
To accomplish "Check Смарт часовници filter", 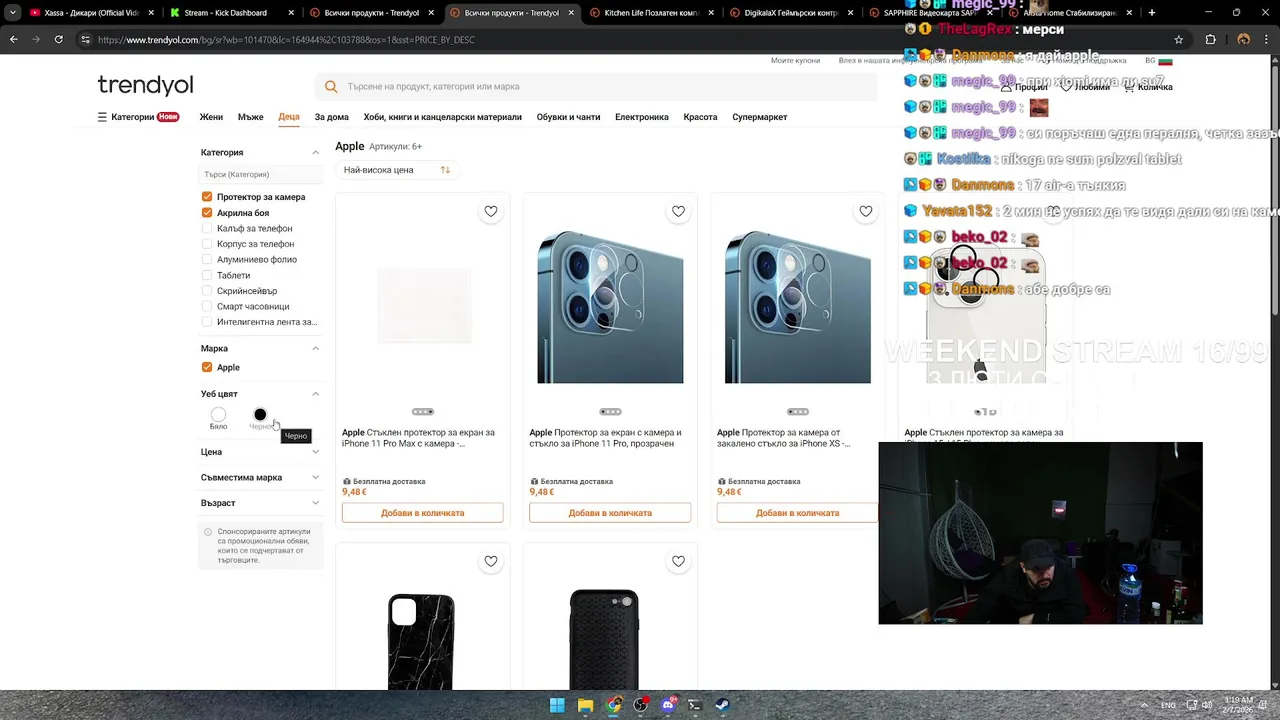I will pyautogui.click(x=207, y=306).
